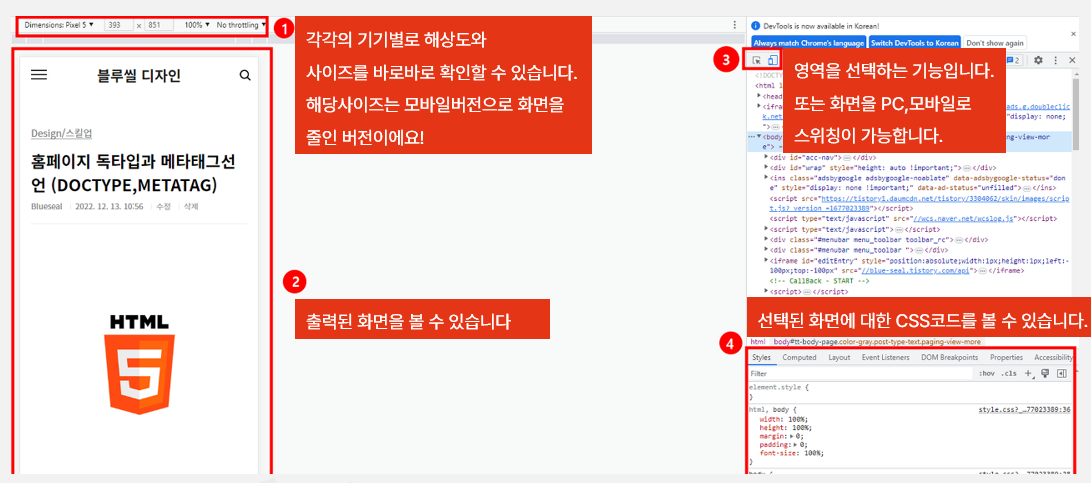Click the font-size: 100% declaration

click(x=791, y=452)
